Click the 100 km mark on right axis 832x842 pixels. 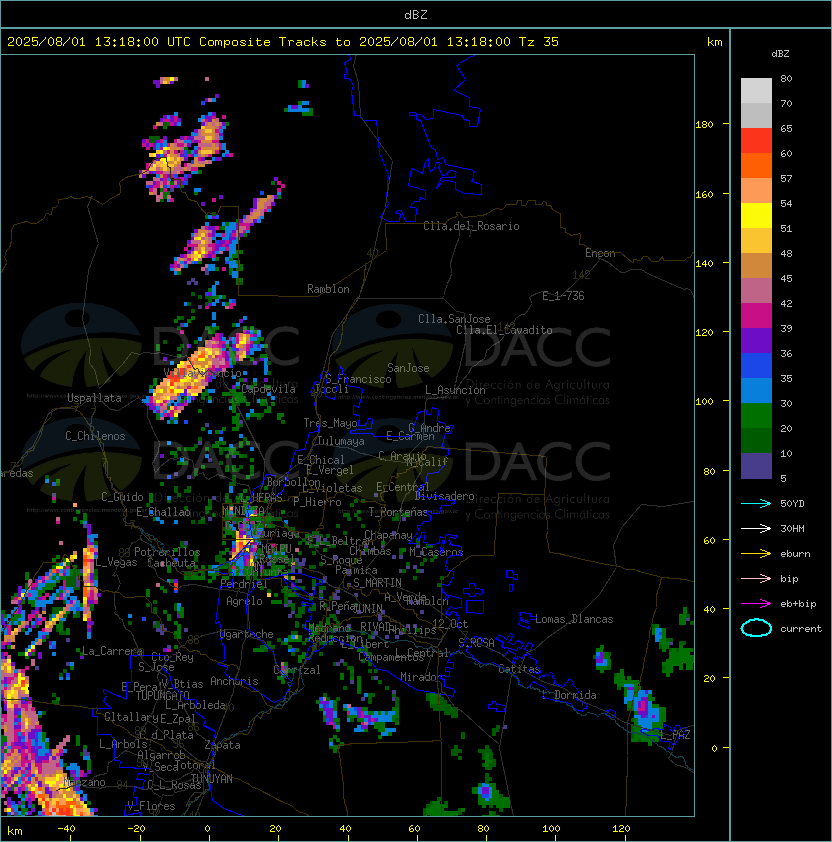pos(704,402)
